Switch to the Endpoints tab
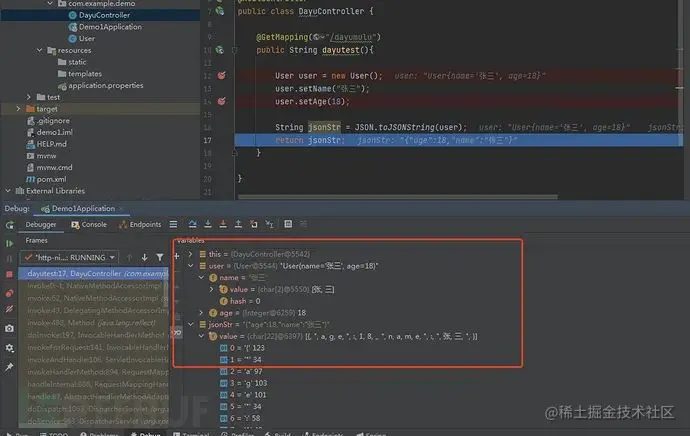The image size is (690, 436). coord(140,224)
